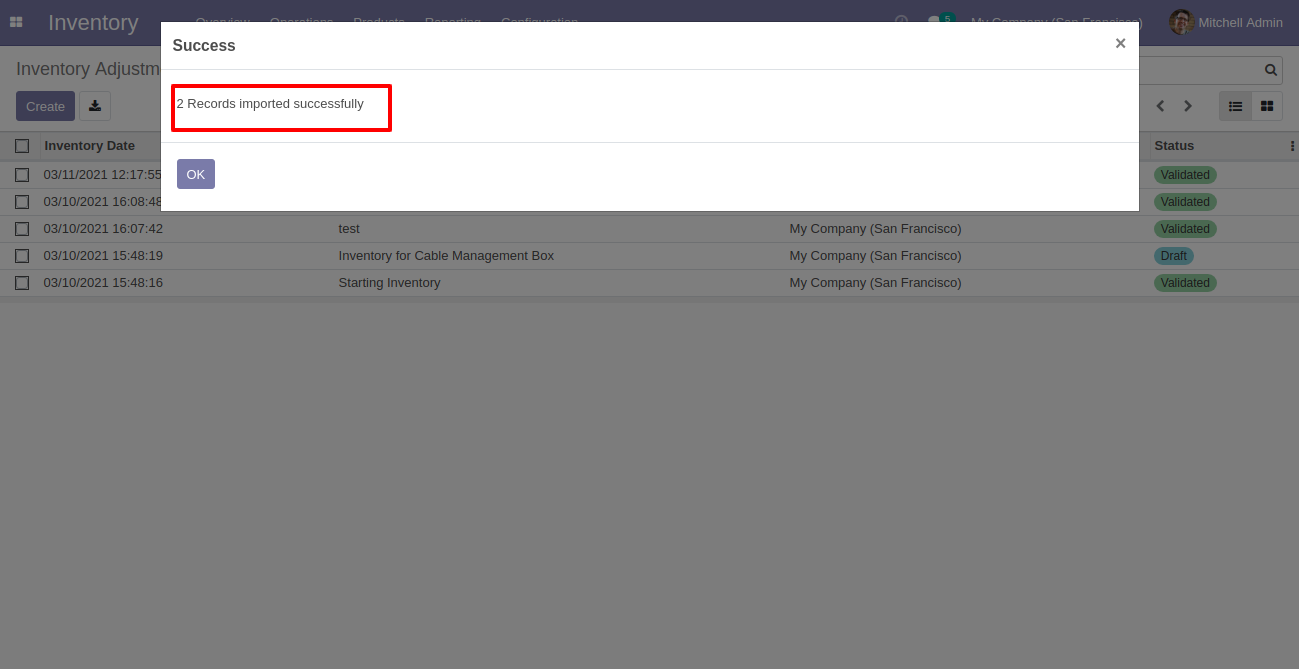Open 'Inventory for Cable Management Box' record

(446, 256)
